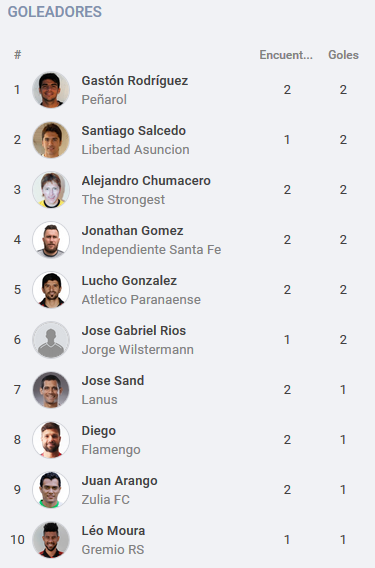Open the Independiente Santa Fe team link
Viewport: 375px width, 568px height.
coord(151,250)
